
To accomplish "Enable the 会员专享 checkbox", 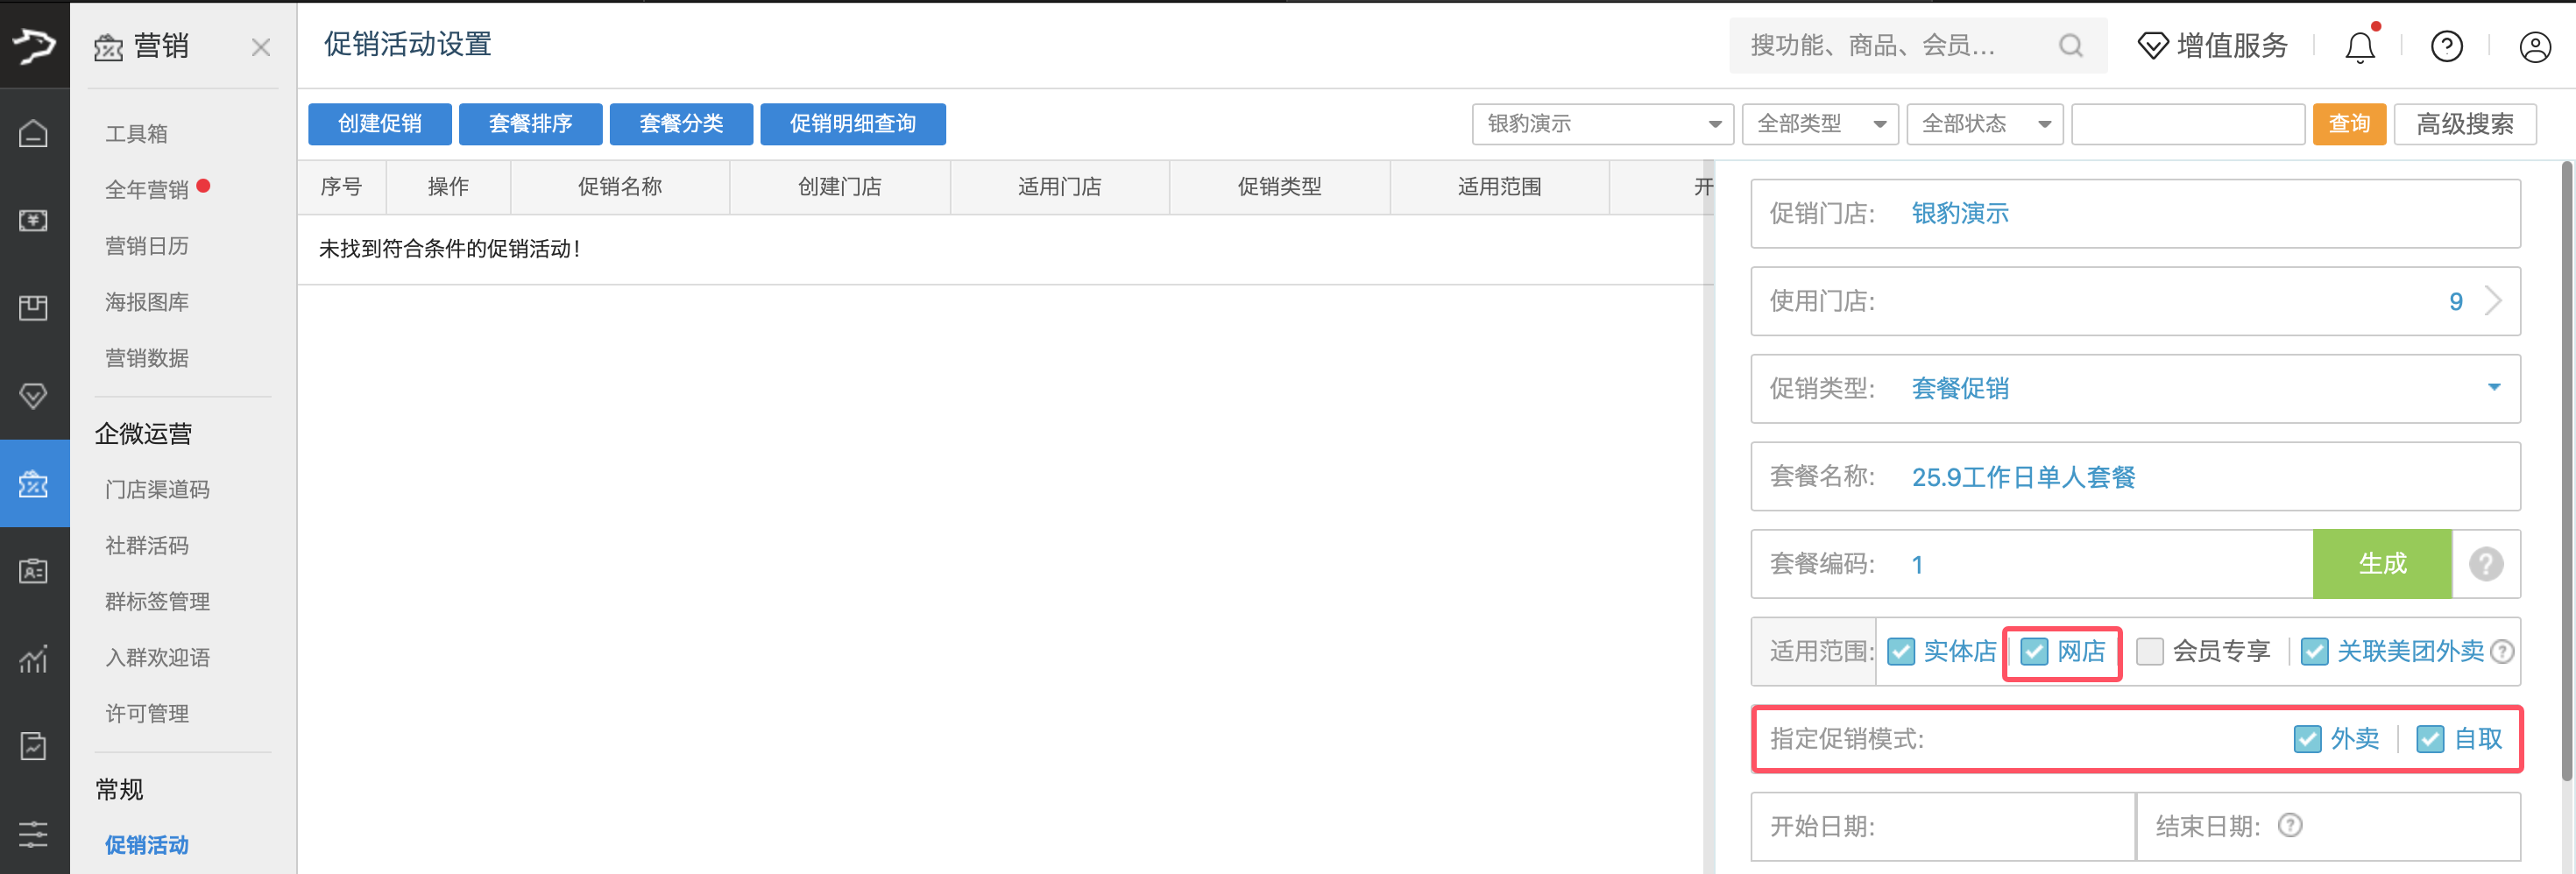I will click(2149, 652).
